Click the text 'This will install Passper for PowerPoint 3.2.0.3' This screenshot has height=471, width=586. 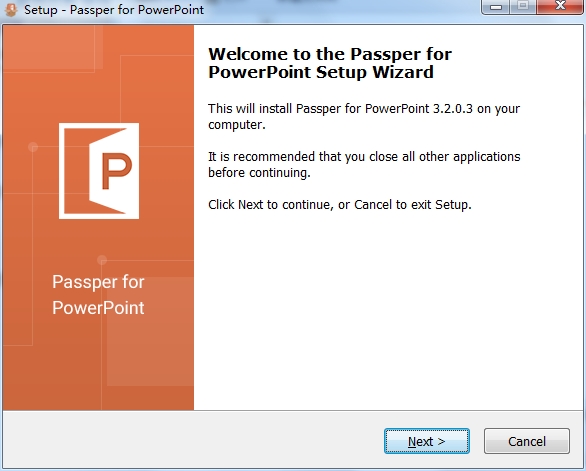click(x=340, y=108)
